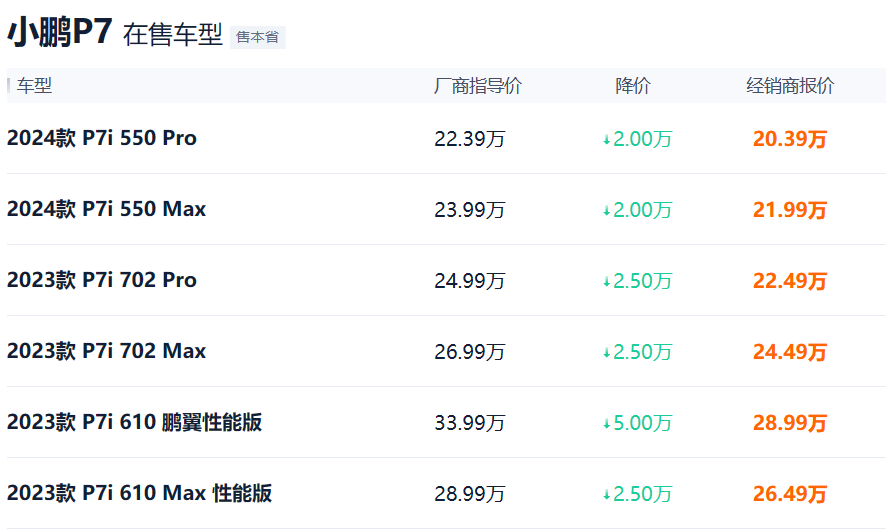Click the 小鹏P7 page title
Image resolution: width=886 pixels, height=529 pixels.
point(60,32)
